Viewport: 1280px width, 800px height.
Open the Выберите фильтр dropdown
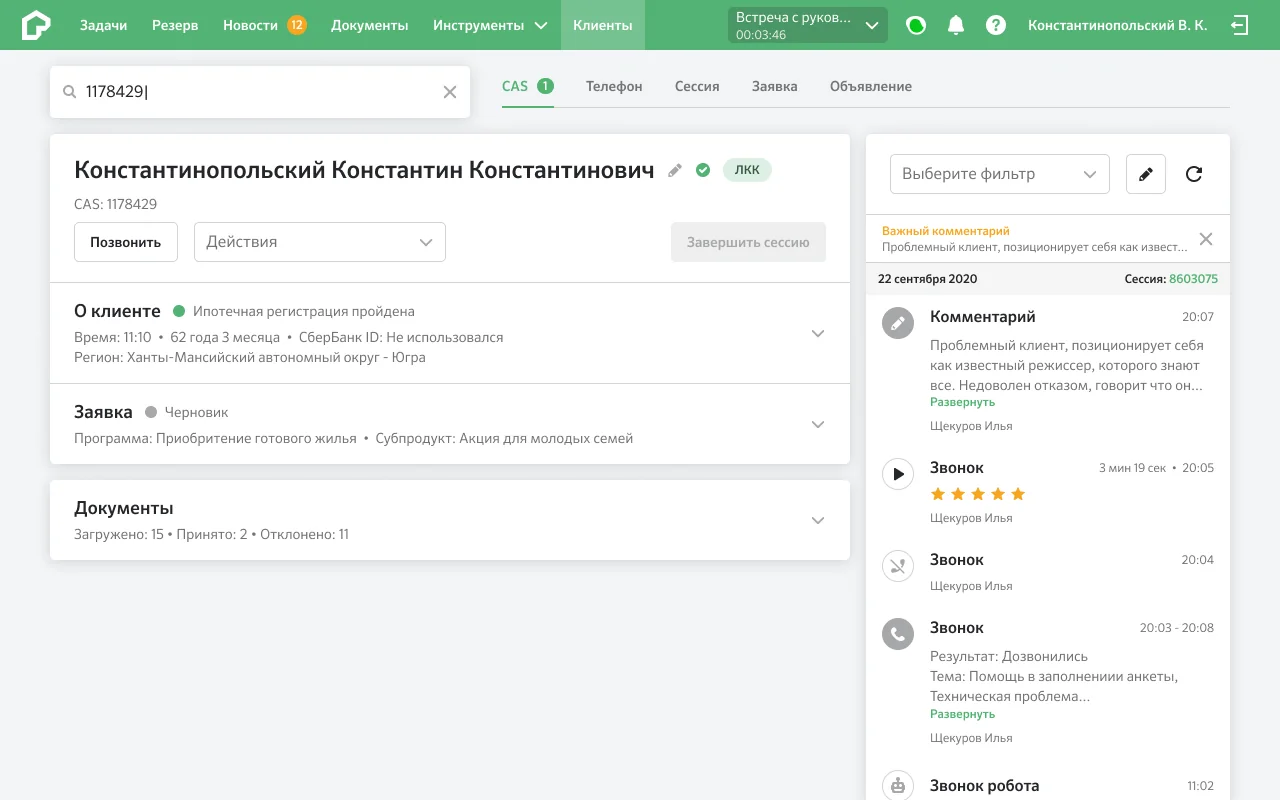[x=1000, y=174]
